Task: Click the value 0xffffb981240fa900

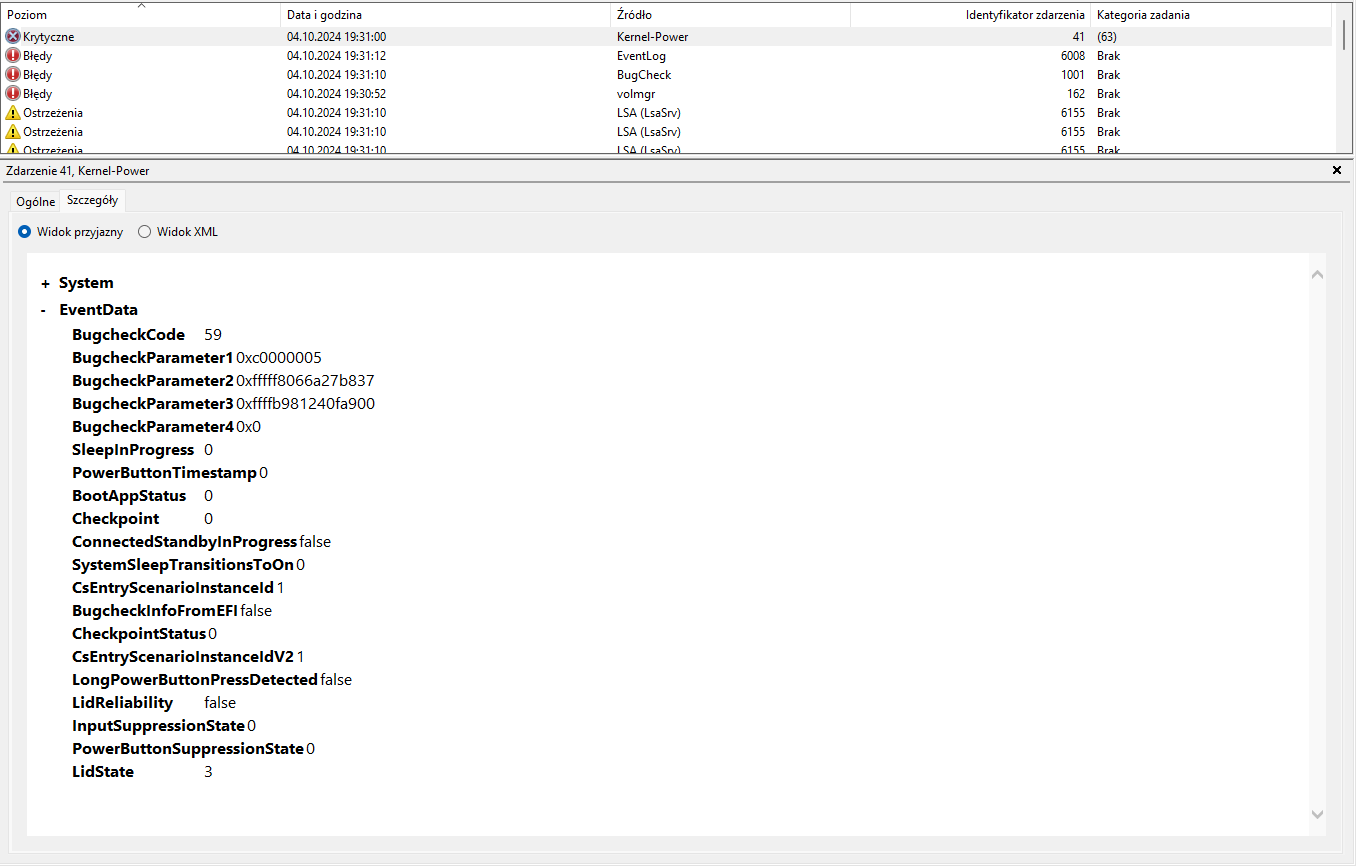Action: pyautogui.click(x=306, y=404)
